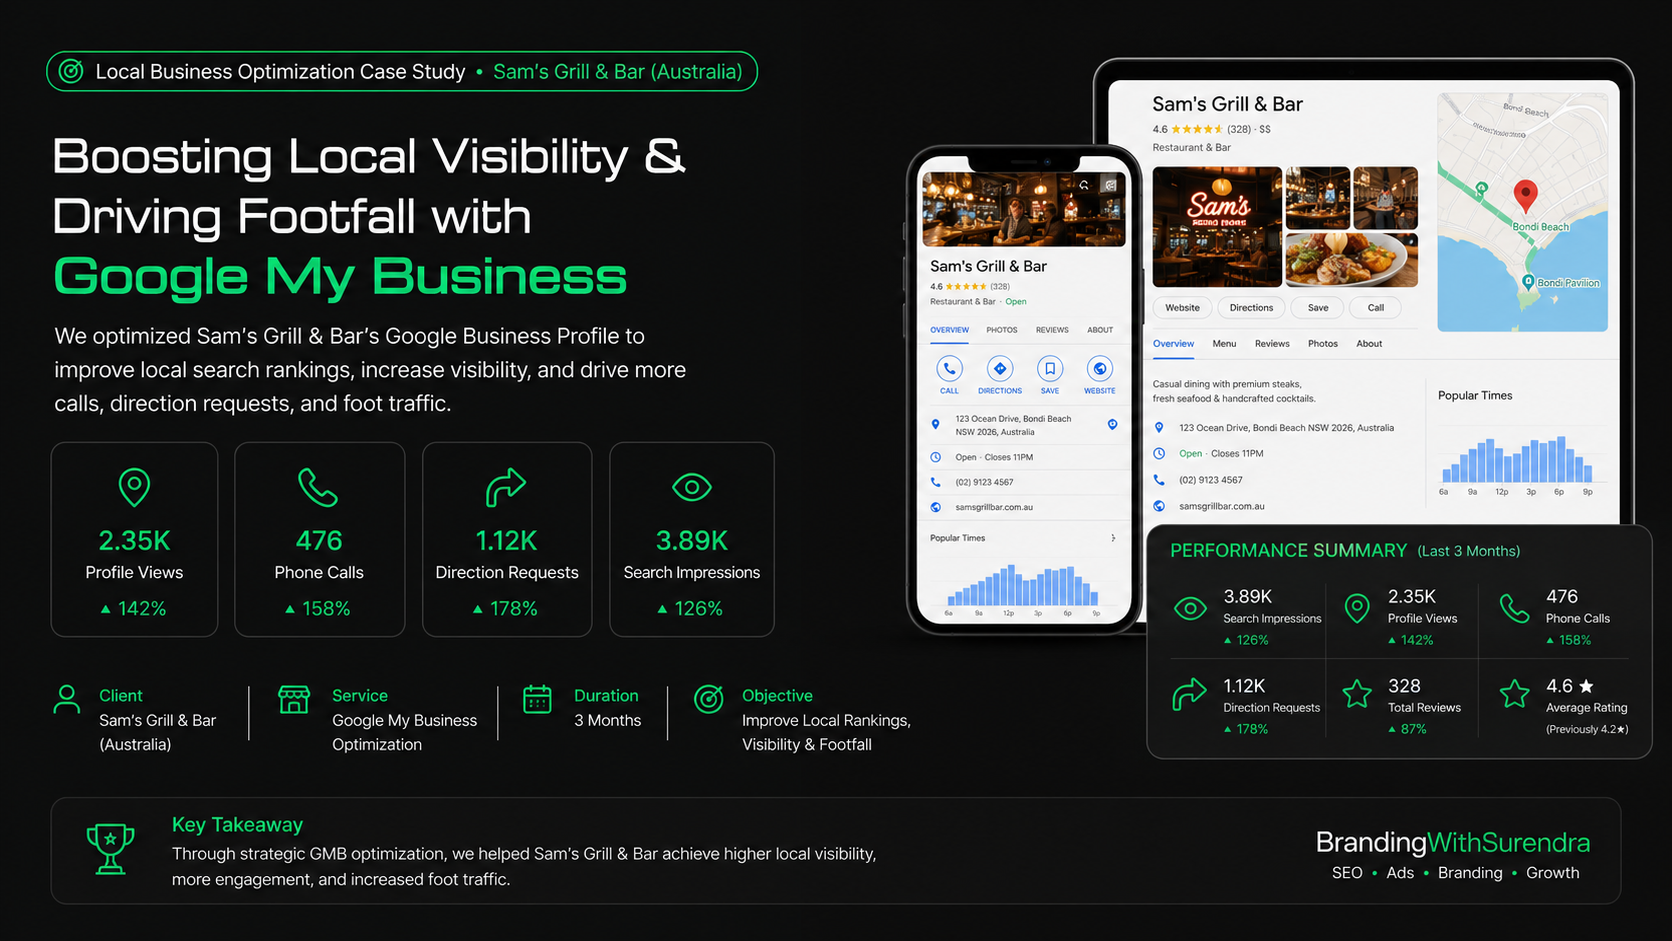
Task: Click the target icon beside Objective label
Action: click(x=709, y=699)
